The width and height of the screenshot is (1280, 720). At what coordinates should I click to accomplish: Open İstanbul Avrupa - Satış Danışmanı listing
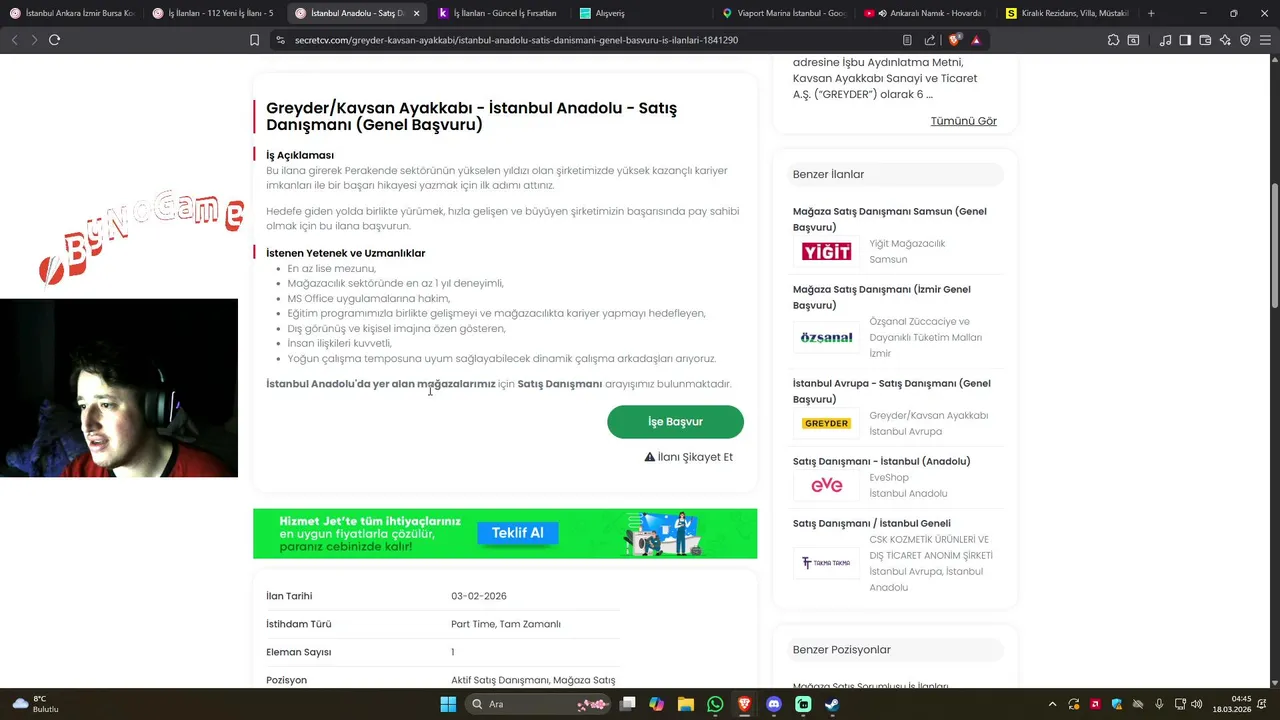coord(891,391)
